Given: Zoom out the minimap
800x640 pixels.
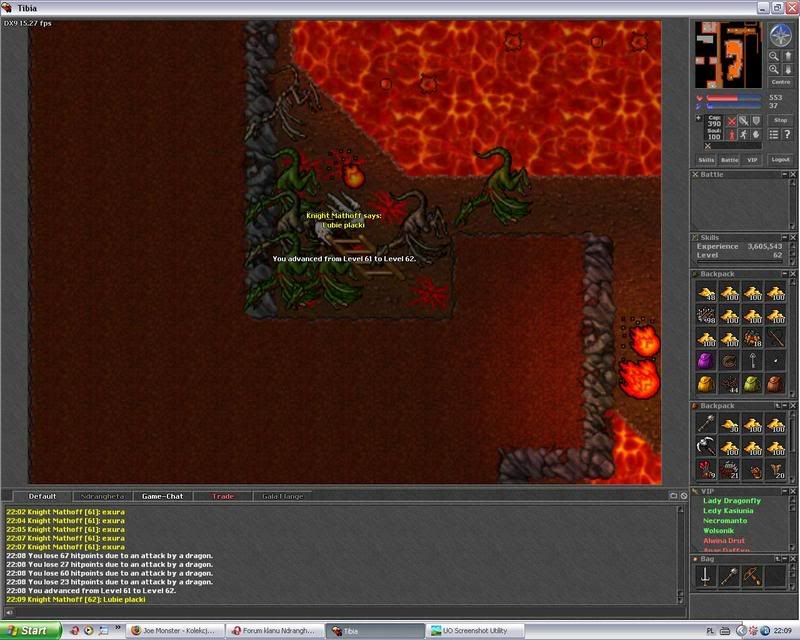Looking at the screenshot, I should 774,56.
